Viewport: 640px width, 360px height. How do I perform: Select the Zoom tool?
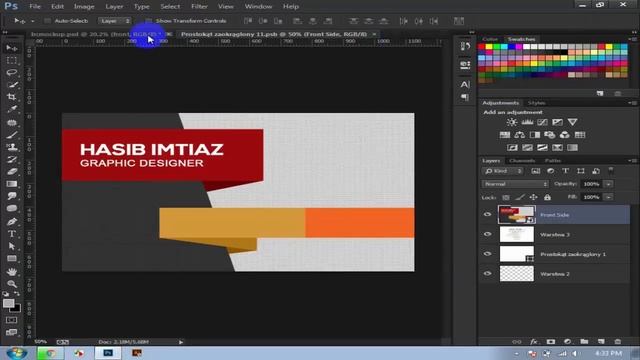12,284
